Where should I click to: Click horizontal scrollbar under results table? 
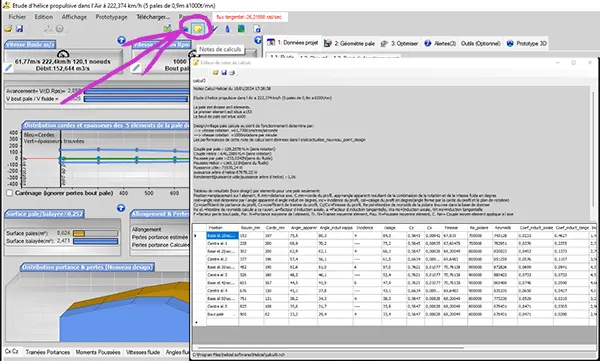(x=330, y=348)
